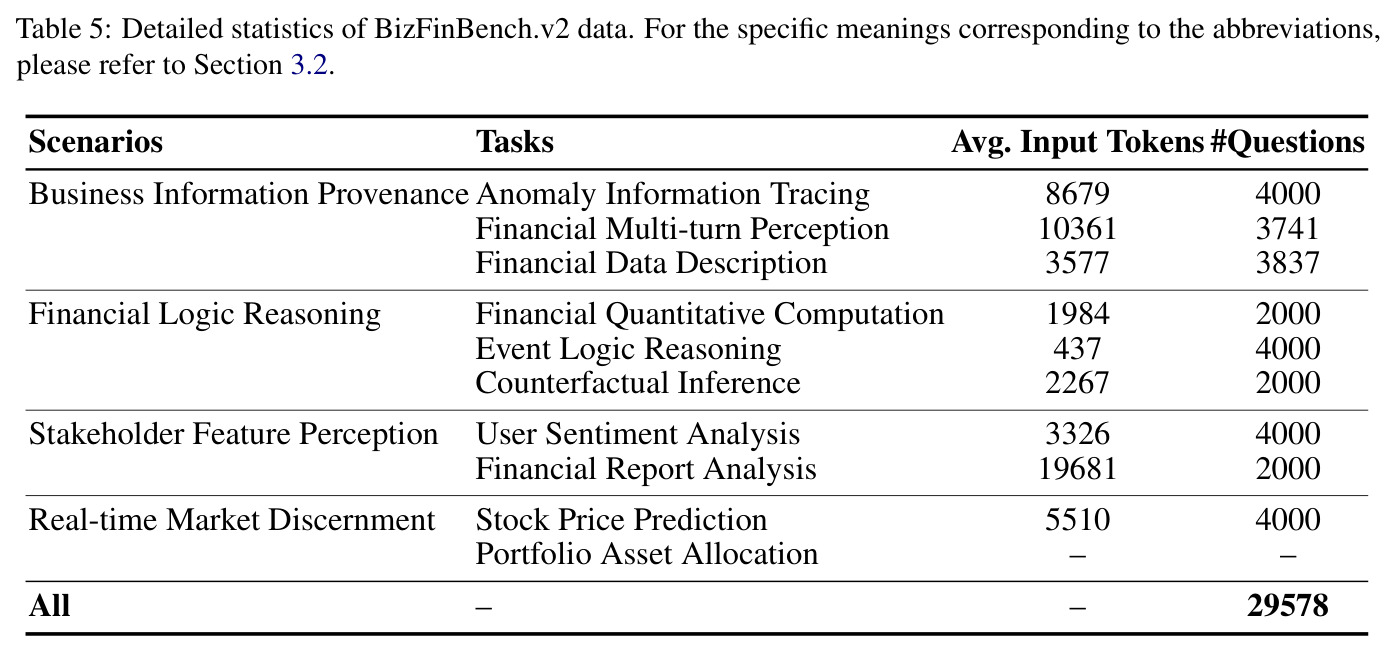Click Anomaly Information Tracing task
The image size is (1396, 654).
coord(673,194)
